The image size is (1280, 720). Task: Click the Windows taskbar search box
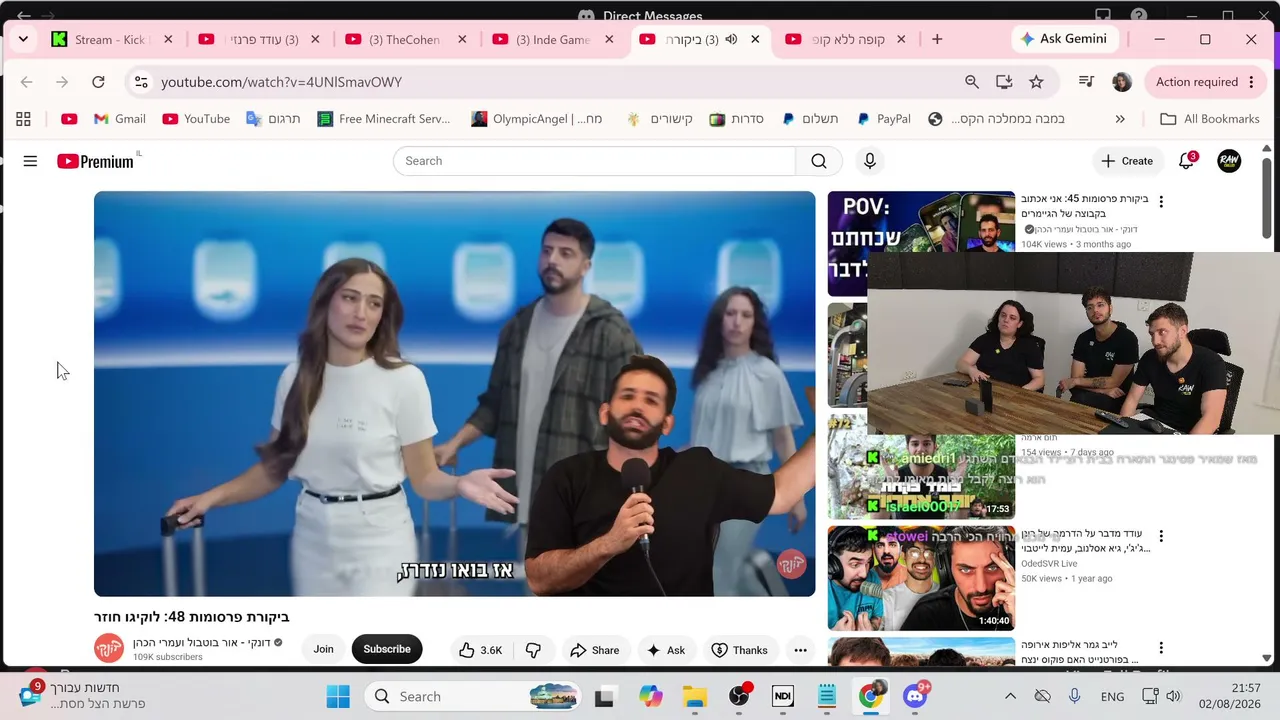pyautogui.click(x=475, y=697)
